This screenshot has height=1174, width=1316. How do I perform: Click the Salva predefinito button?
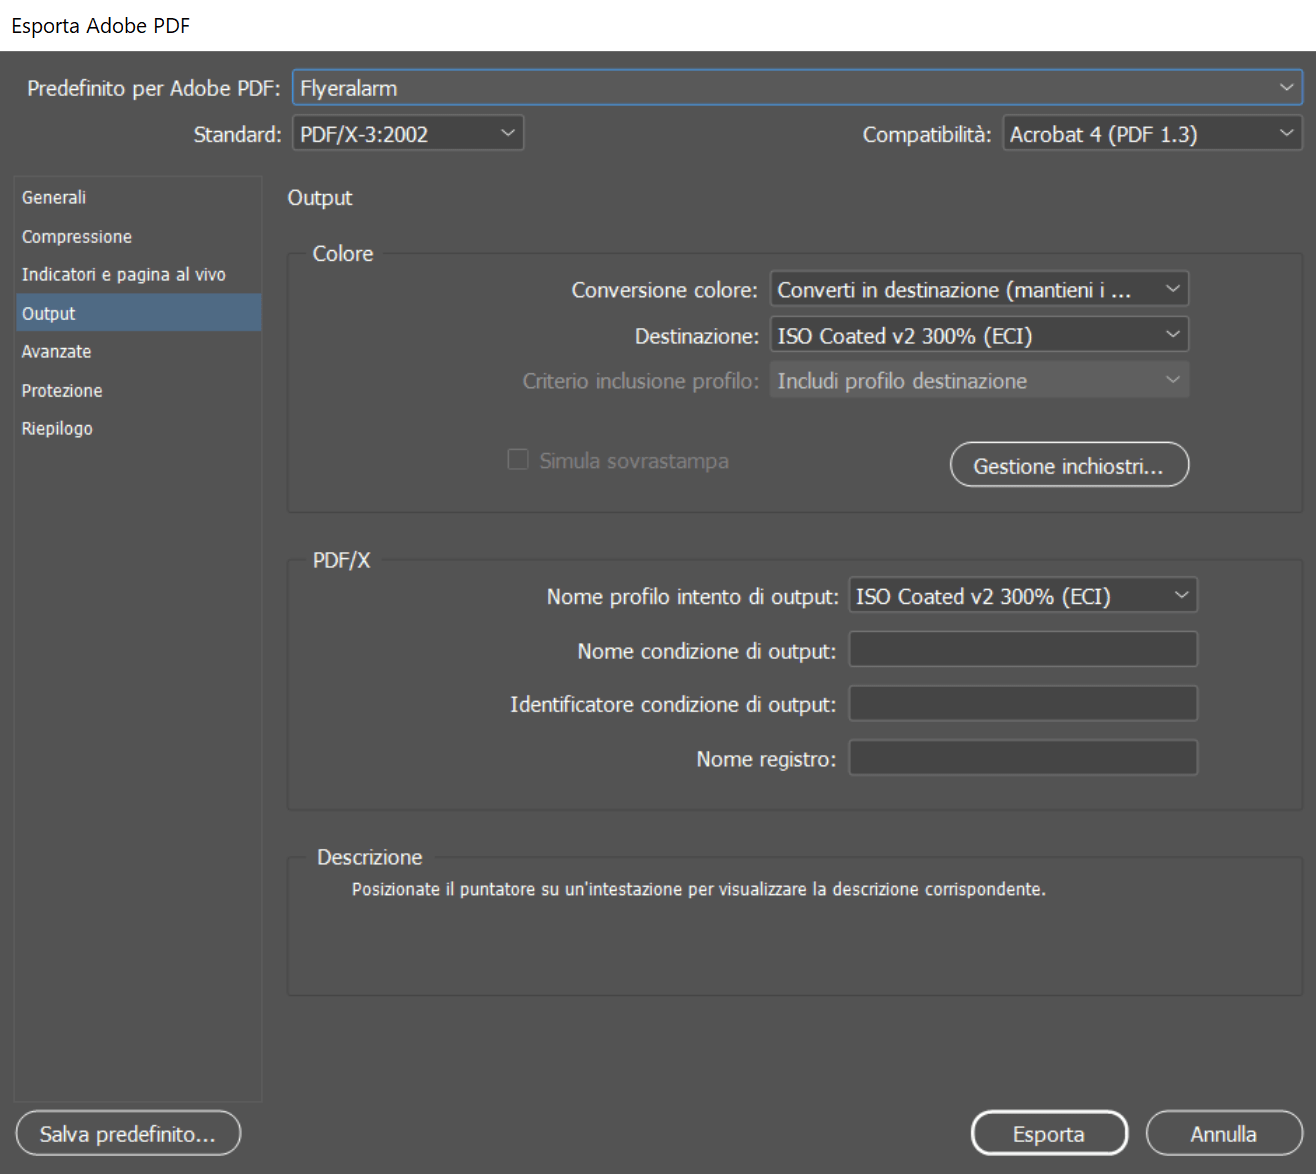click(128, 1134)
